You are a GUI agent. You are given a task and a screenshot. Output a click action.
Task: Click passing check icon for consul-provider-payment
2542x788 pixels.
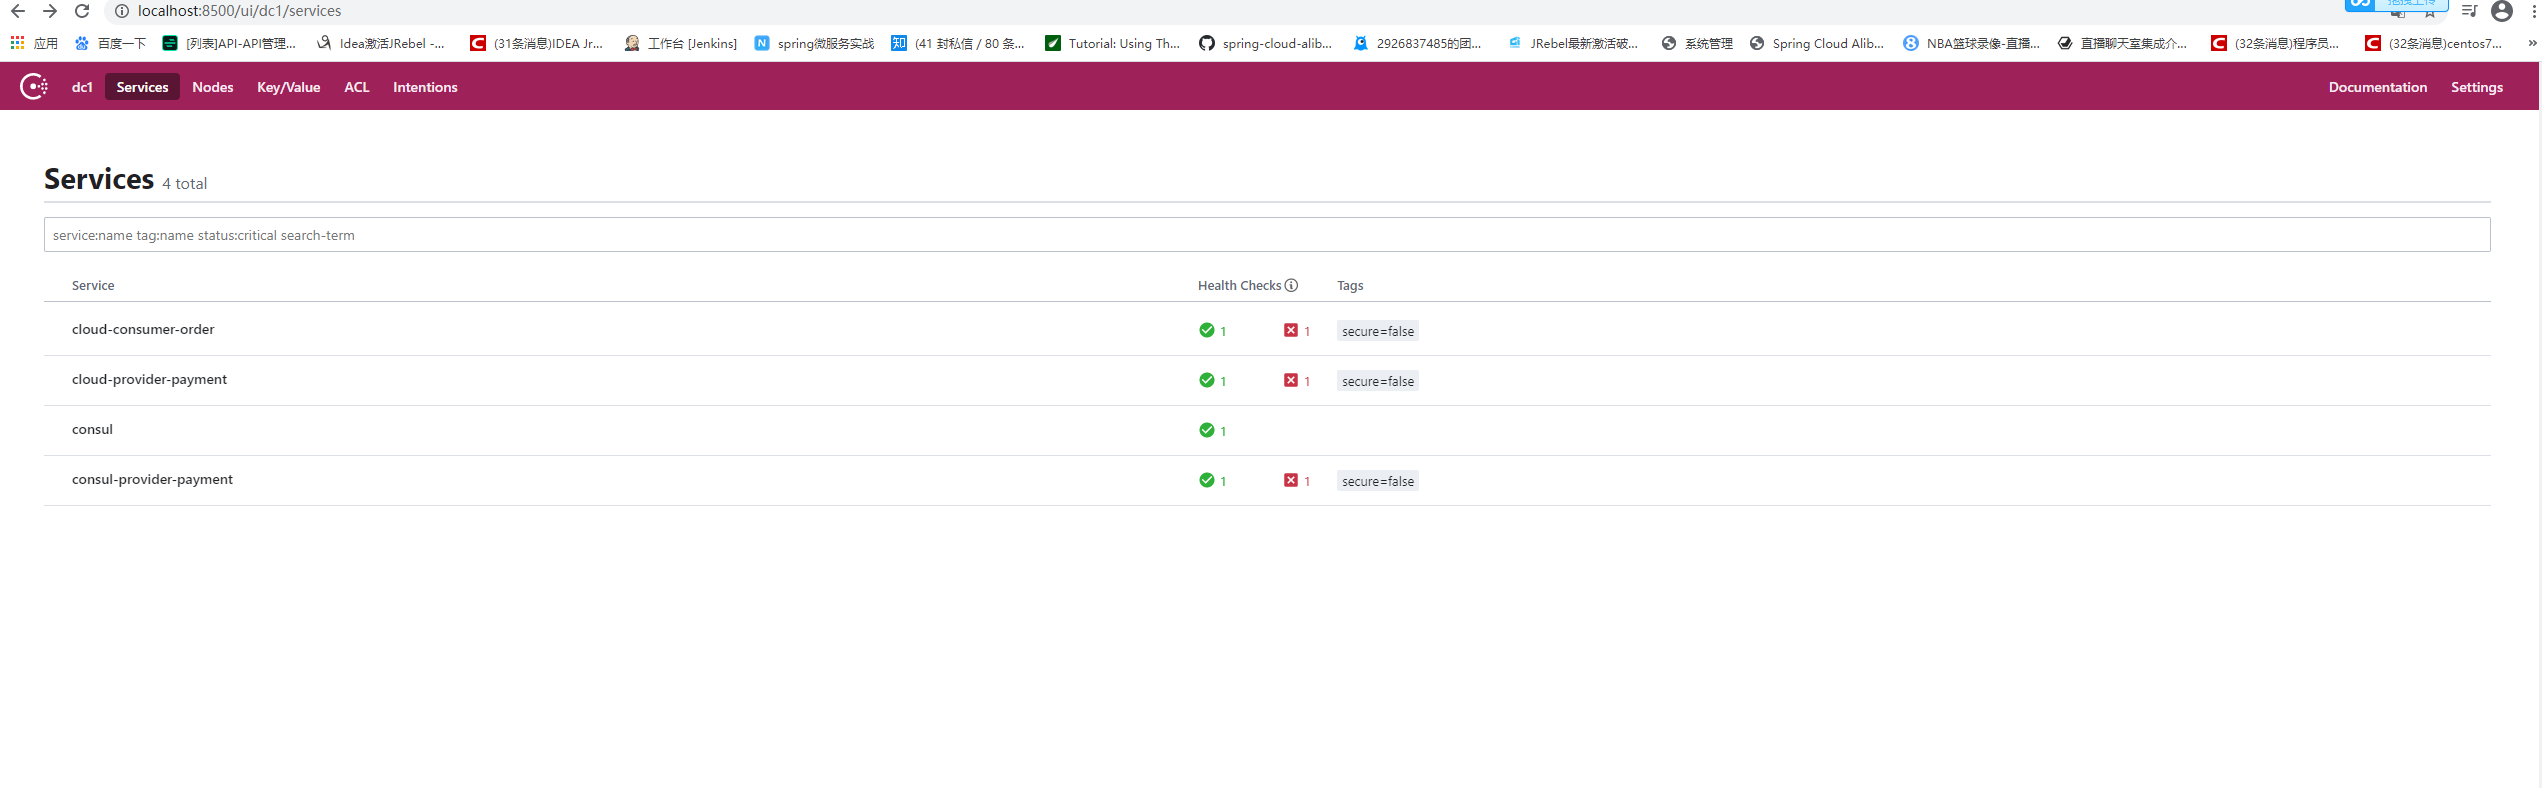click(1206, 480)
